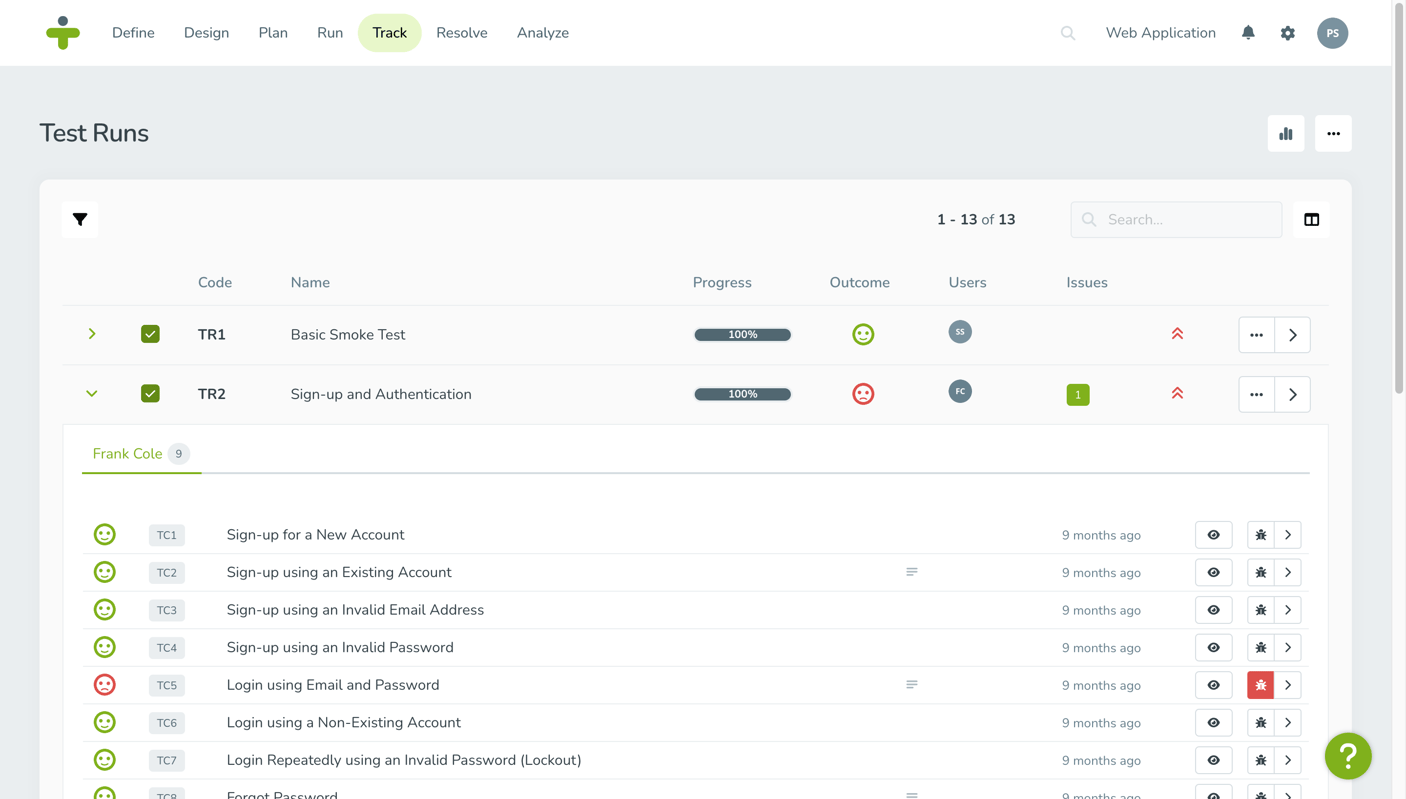Collapse the TR2 Sign-up and Authentication row
Screen dimensions: 1406x799
(x=91, y=393)
